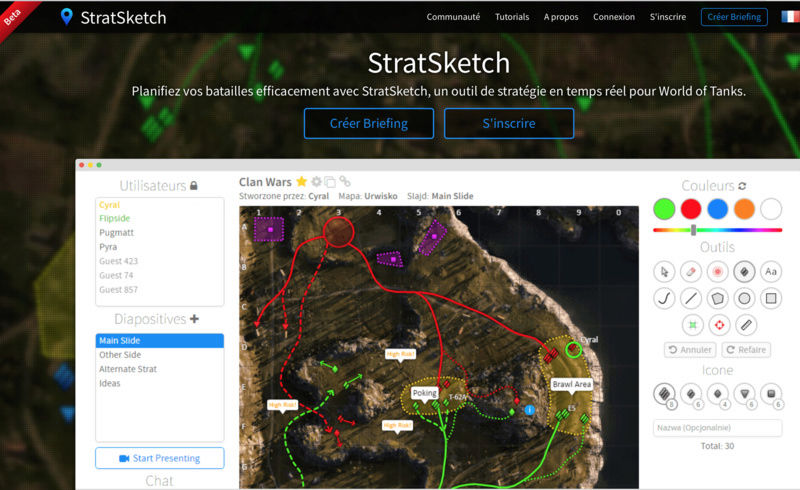Open the Communauté menu item
This screenshot has width=800, height=490.
click(x=453, y=17)
